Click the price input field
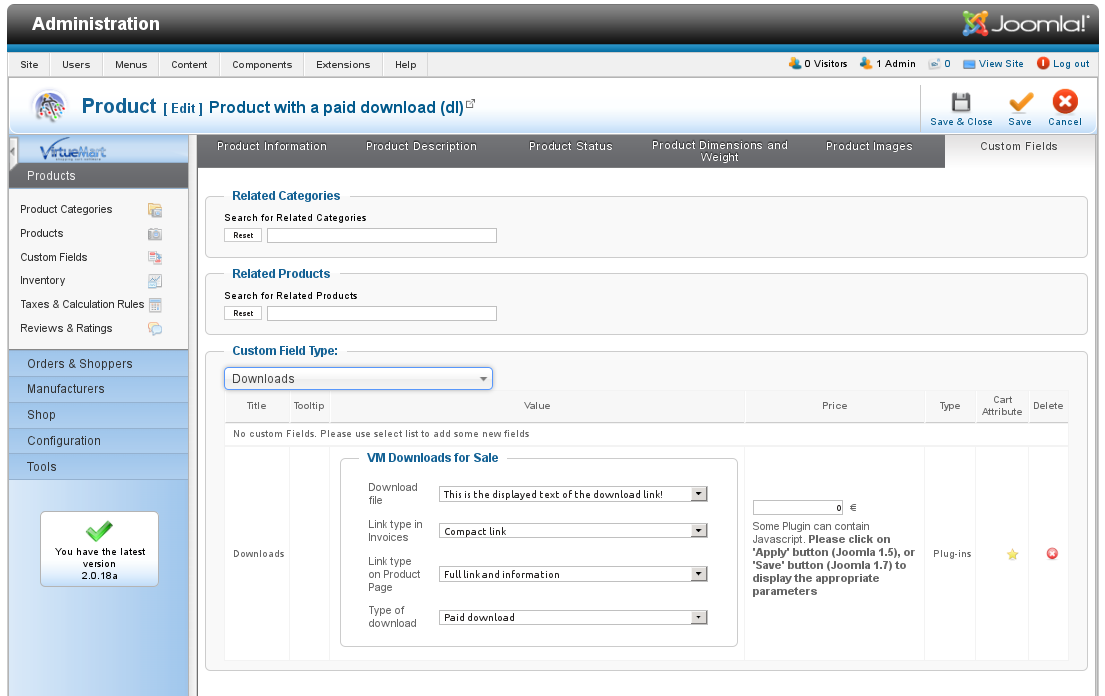 click(798, 508)
